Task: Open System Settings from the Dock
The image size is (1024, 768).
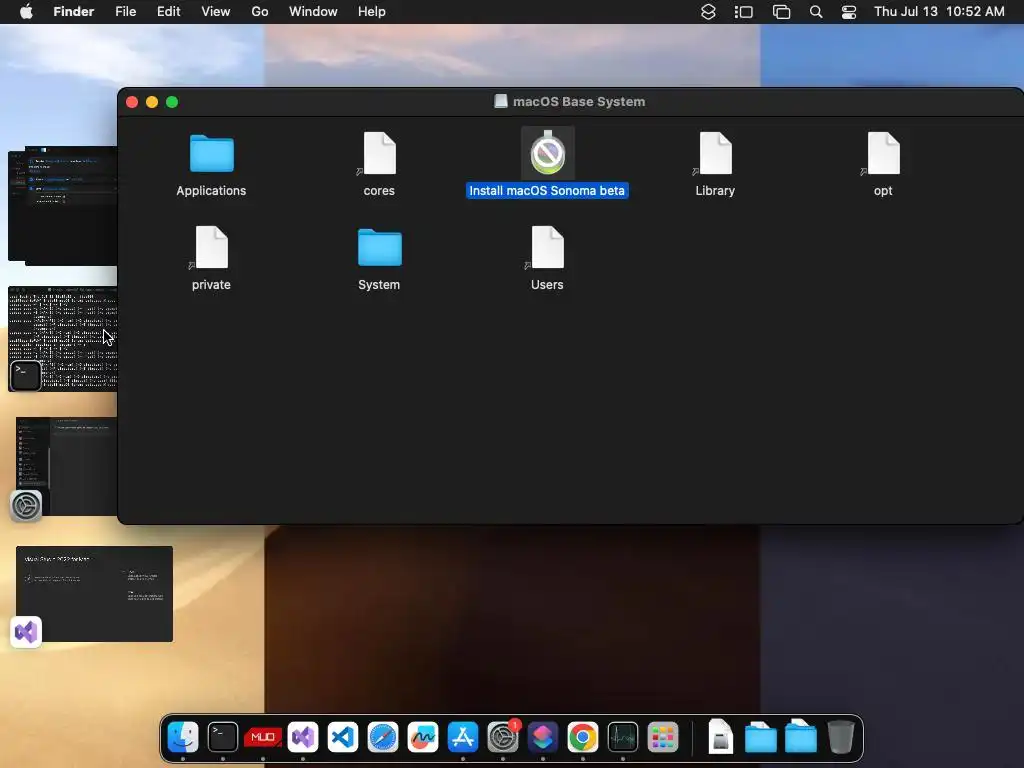Action: 503,737
